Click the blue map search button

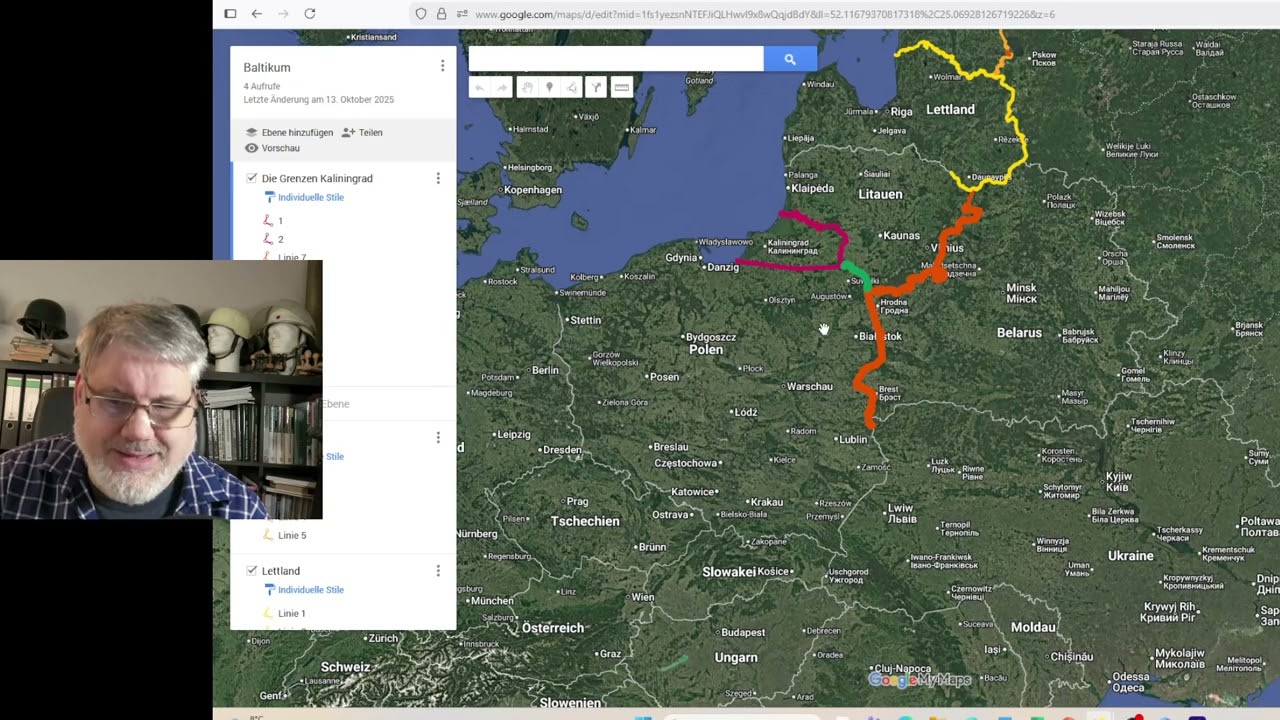[790, 59]
